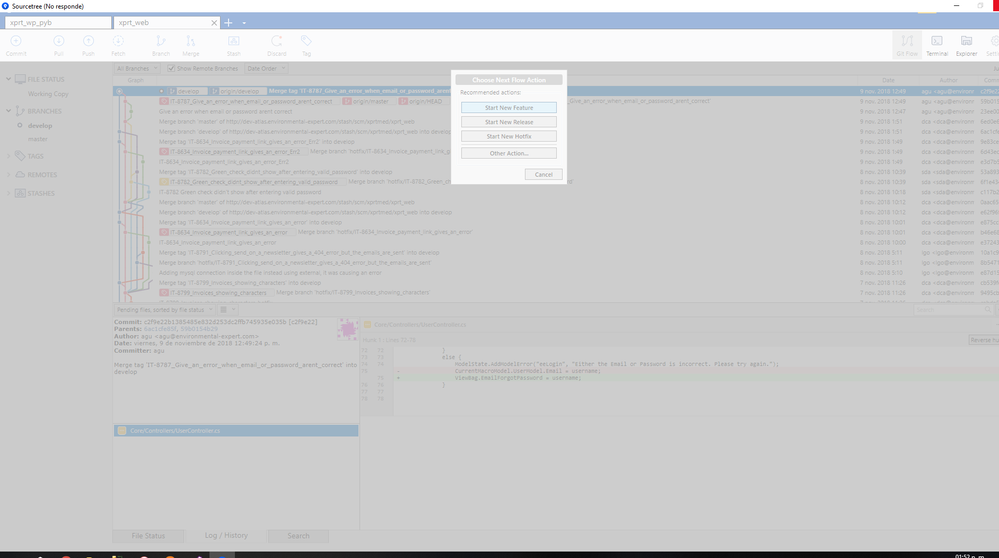The image size is (999, 558).
Task: Open the file list view mode dropdown
Action: tap(227, 310)
